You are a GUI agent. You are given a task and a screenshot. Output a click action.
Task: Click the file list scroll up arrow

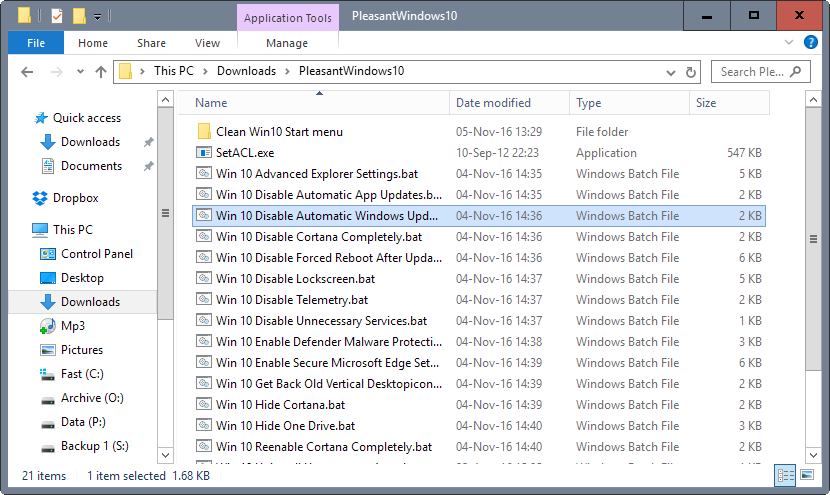point(813,99)
